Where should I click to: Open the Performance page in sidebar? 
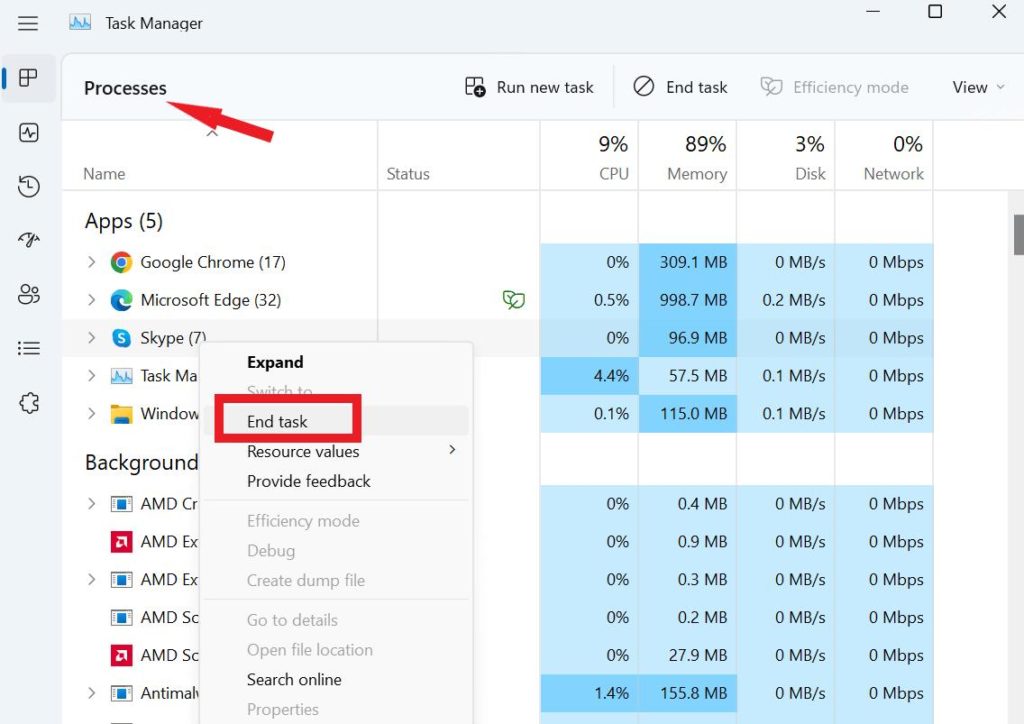(29, 132)
